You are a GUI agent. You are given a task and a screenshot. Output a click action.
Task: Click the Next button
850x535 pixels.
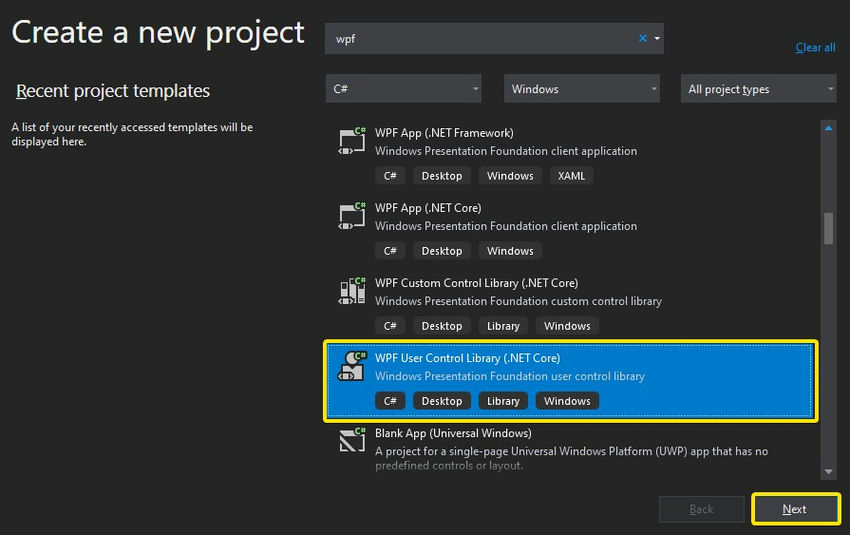[x=795, y=509]
